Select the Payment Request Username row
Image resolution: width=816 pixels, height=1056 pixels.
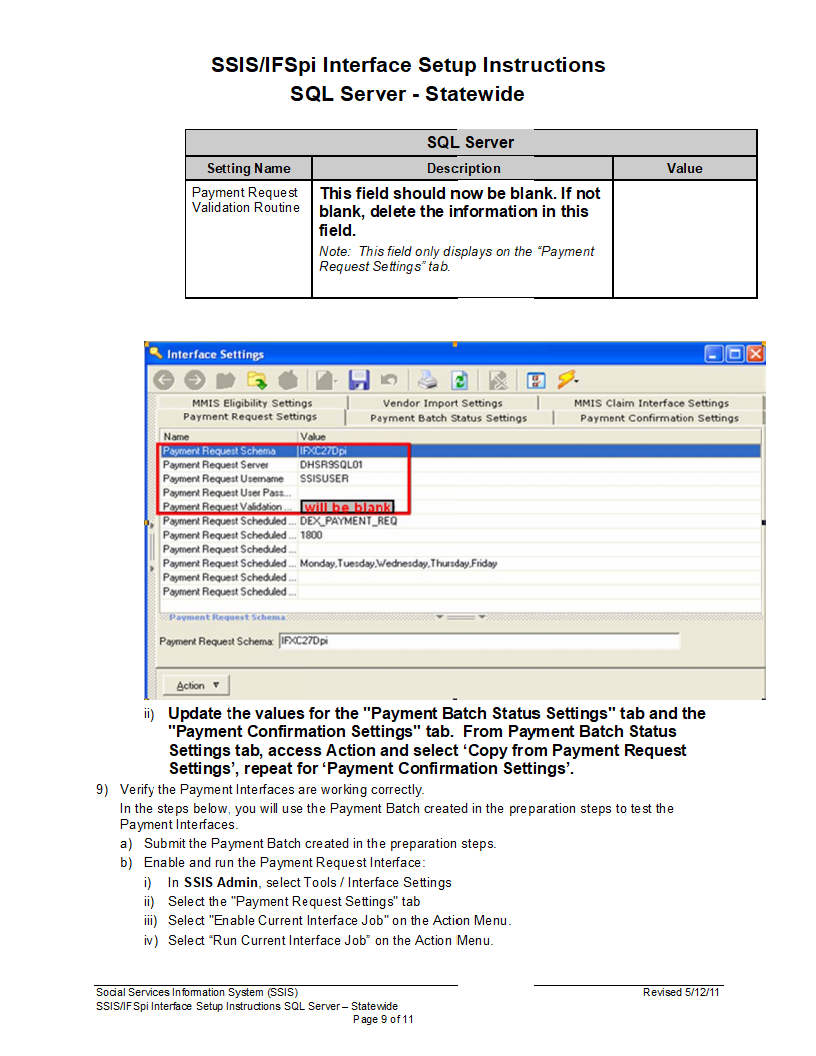(461, 479)
